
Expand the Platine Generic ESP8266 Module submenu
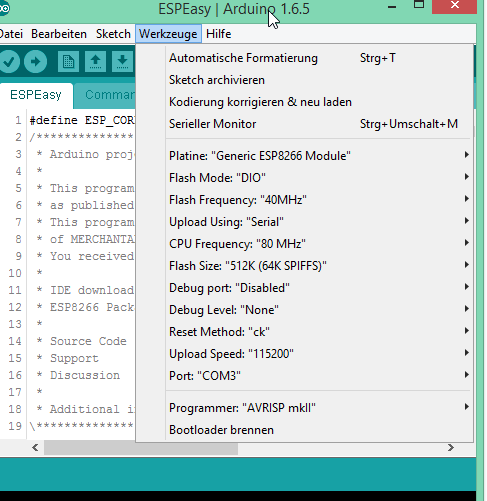(x=304, y=156)
